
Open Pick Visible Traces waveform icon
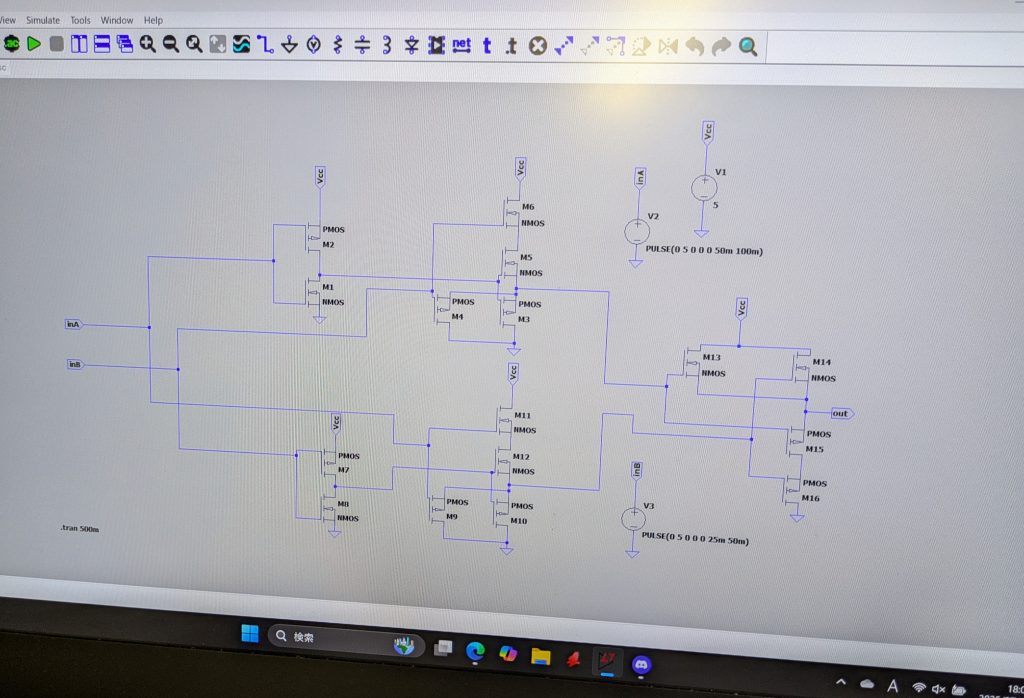[x=241, y=44]
